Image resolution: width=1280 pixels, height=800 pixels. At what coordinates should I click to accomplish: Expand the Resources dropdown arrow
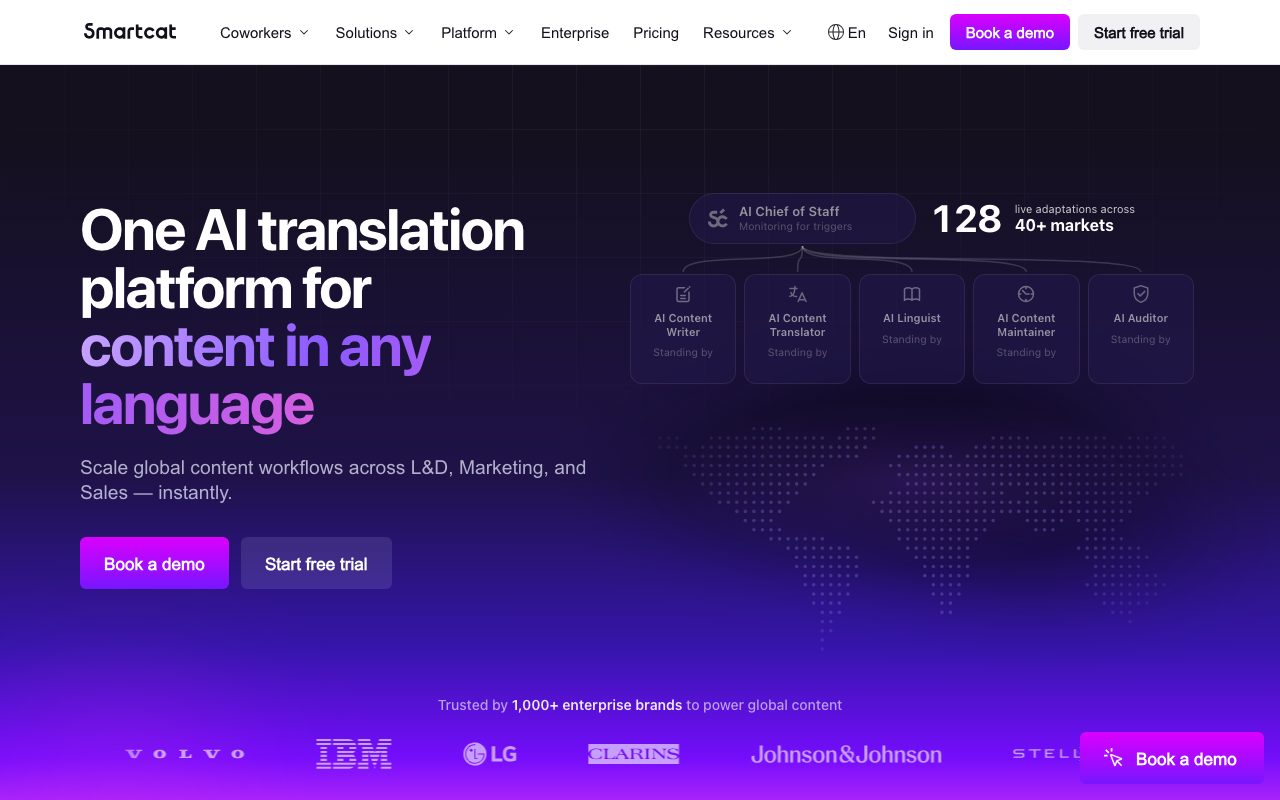[x=787, y=33]
